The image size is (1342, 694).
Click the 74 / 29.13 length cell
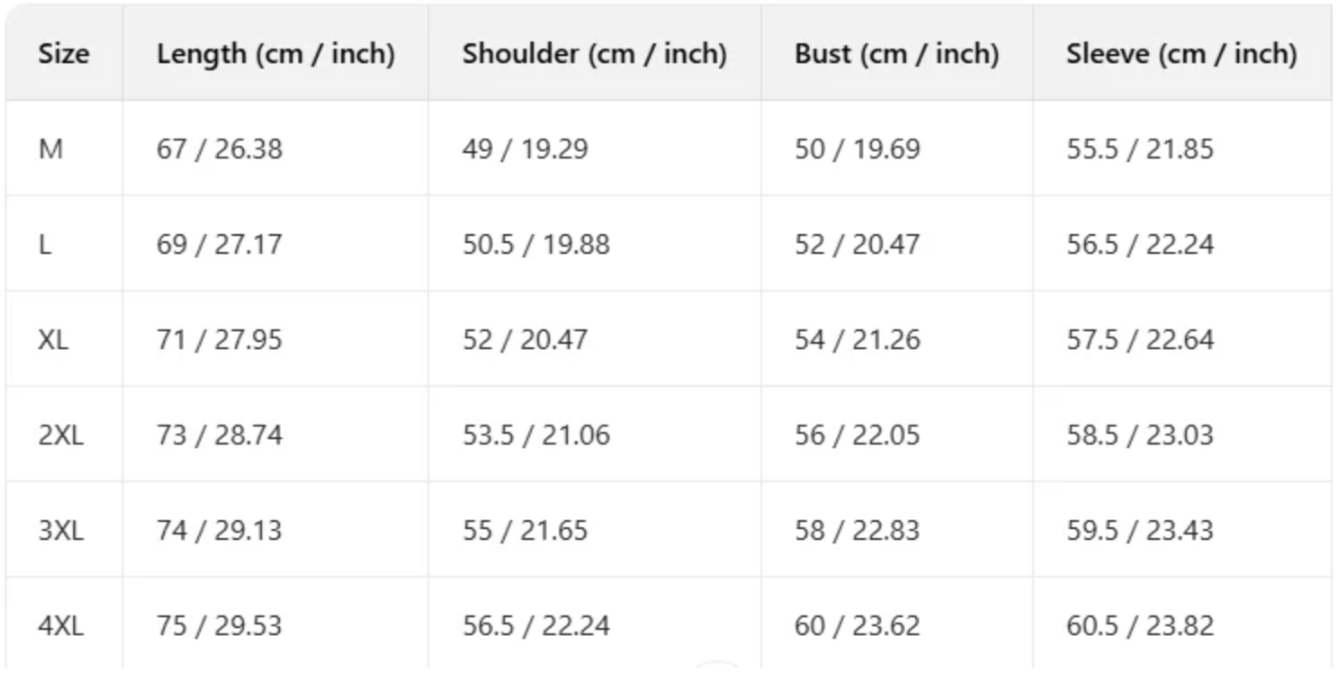tap(219, 530)
